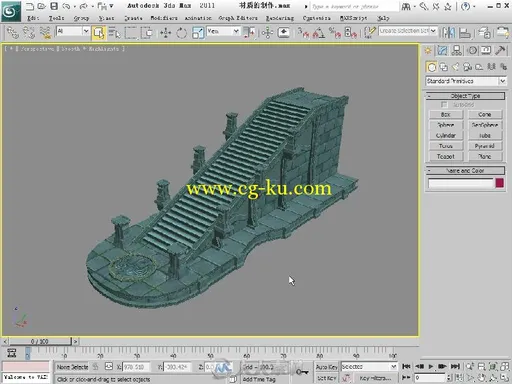Activate the Select Object tool

[98, 33]
